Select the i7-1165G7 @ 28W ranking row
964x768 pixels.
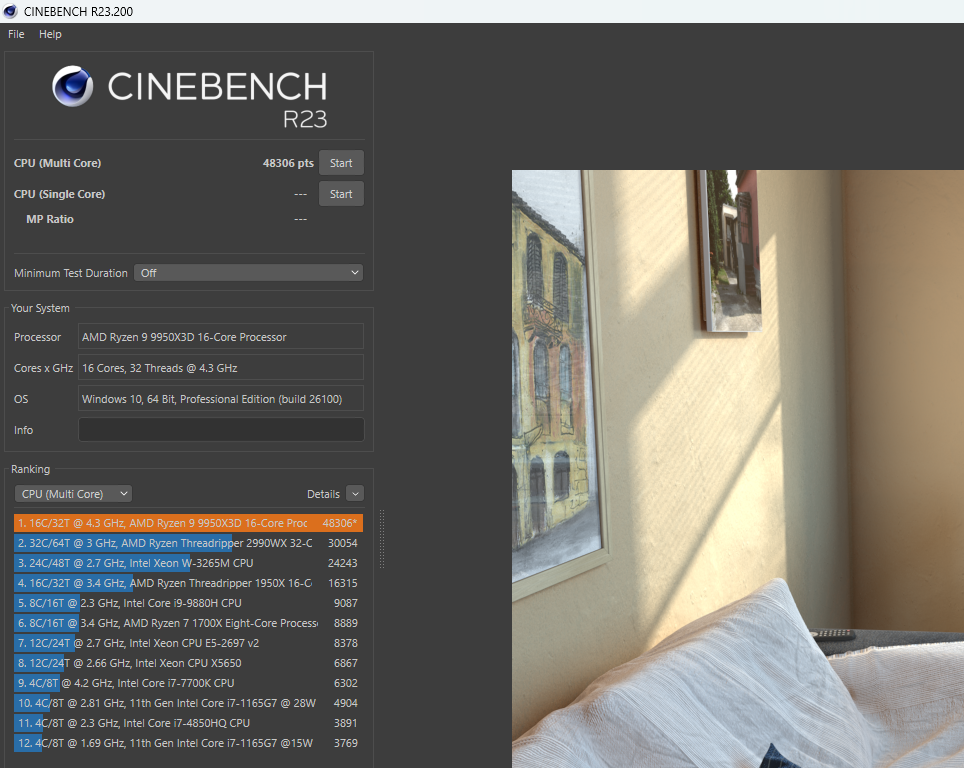188,703
